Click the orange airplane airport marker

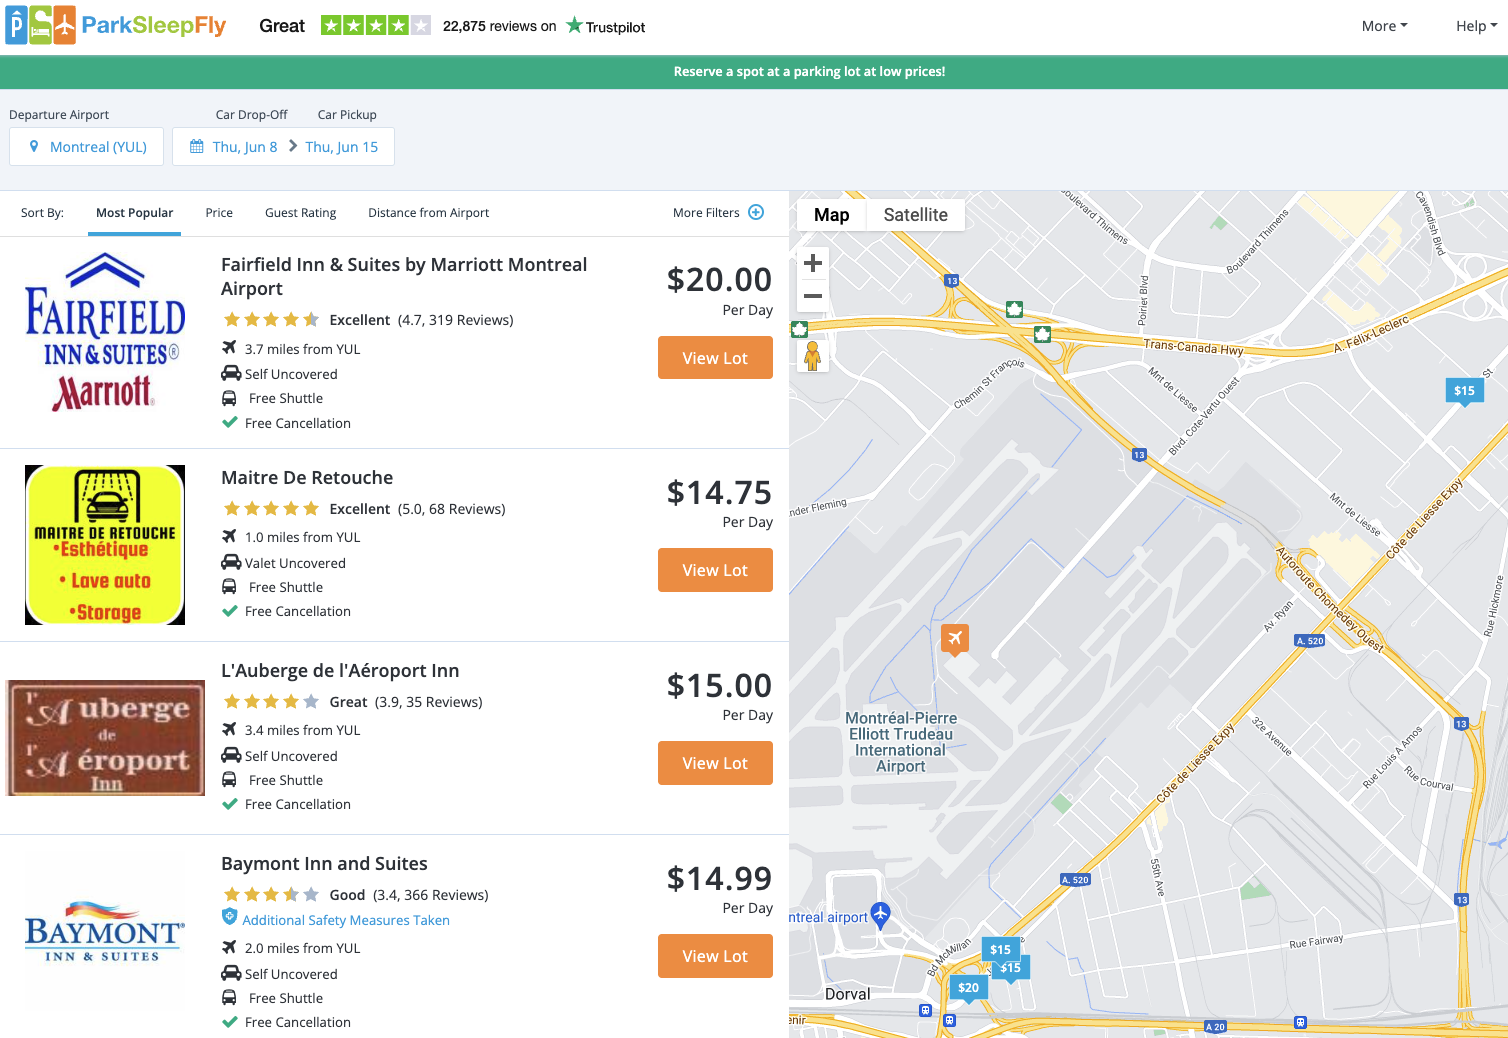(955, 638)
